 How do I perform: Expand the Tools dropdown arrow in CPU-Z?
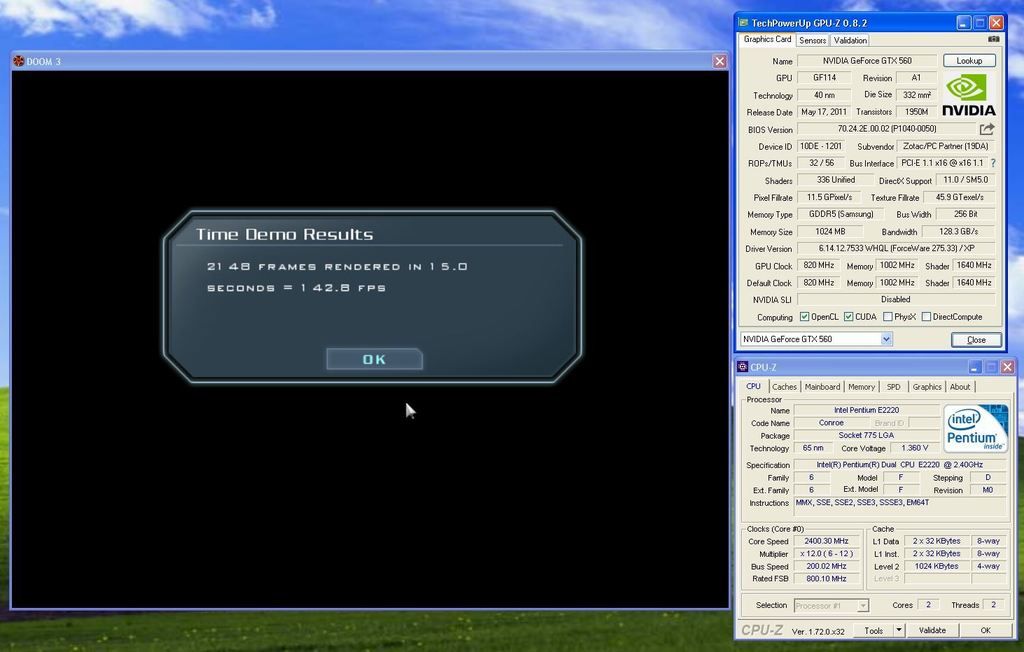[x=899, y=630]
